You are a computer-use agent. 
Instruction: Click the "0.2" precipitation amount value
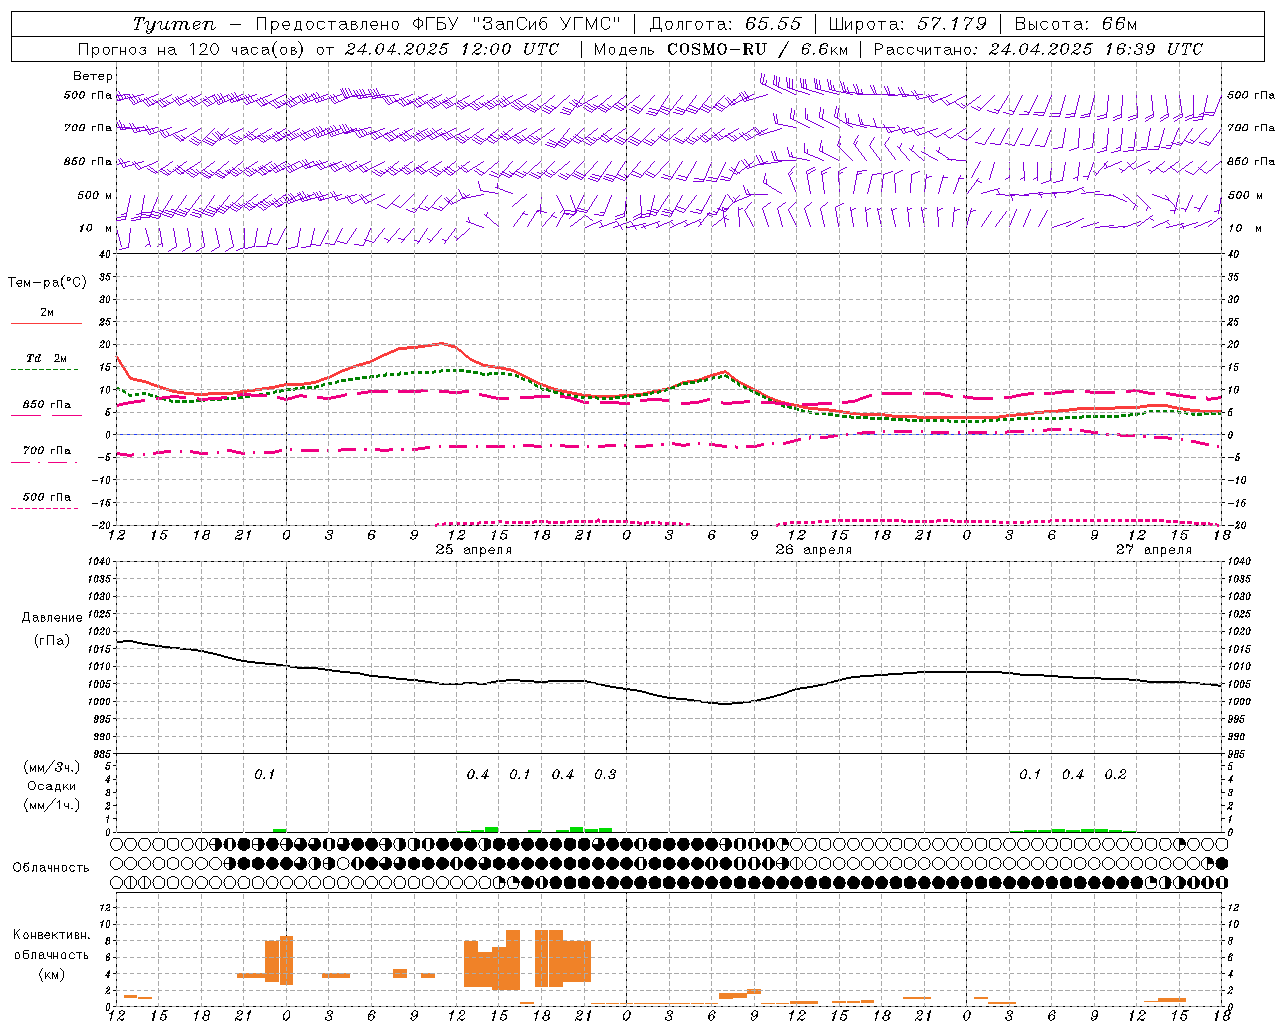click(1115, 775)
